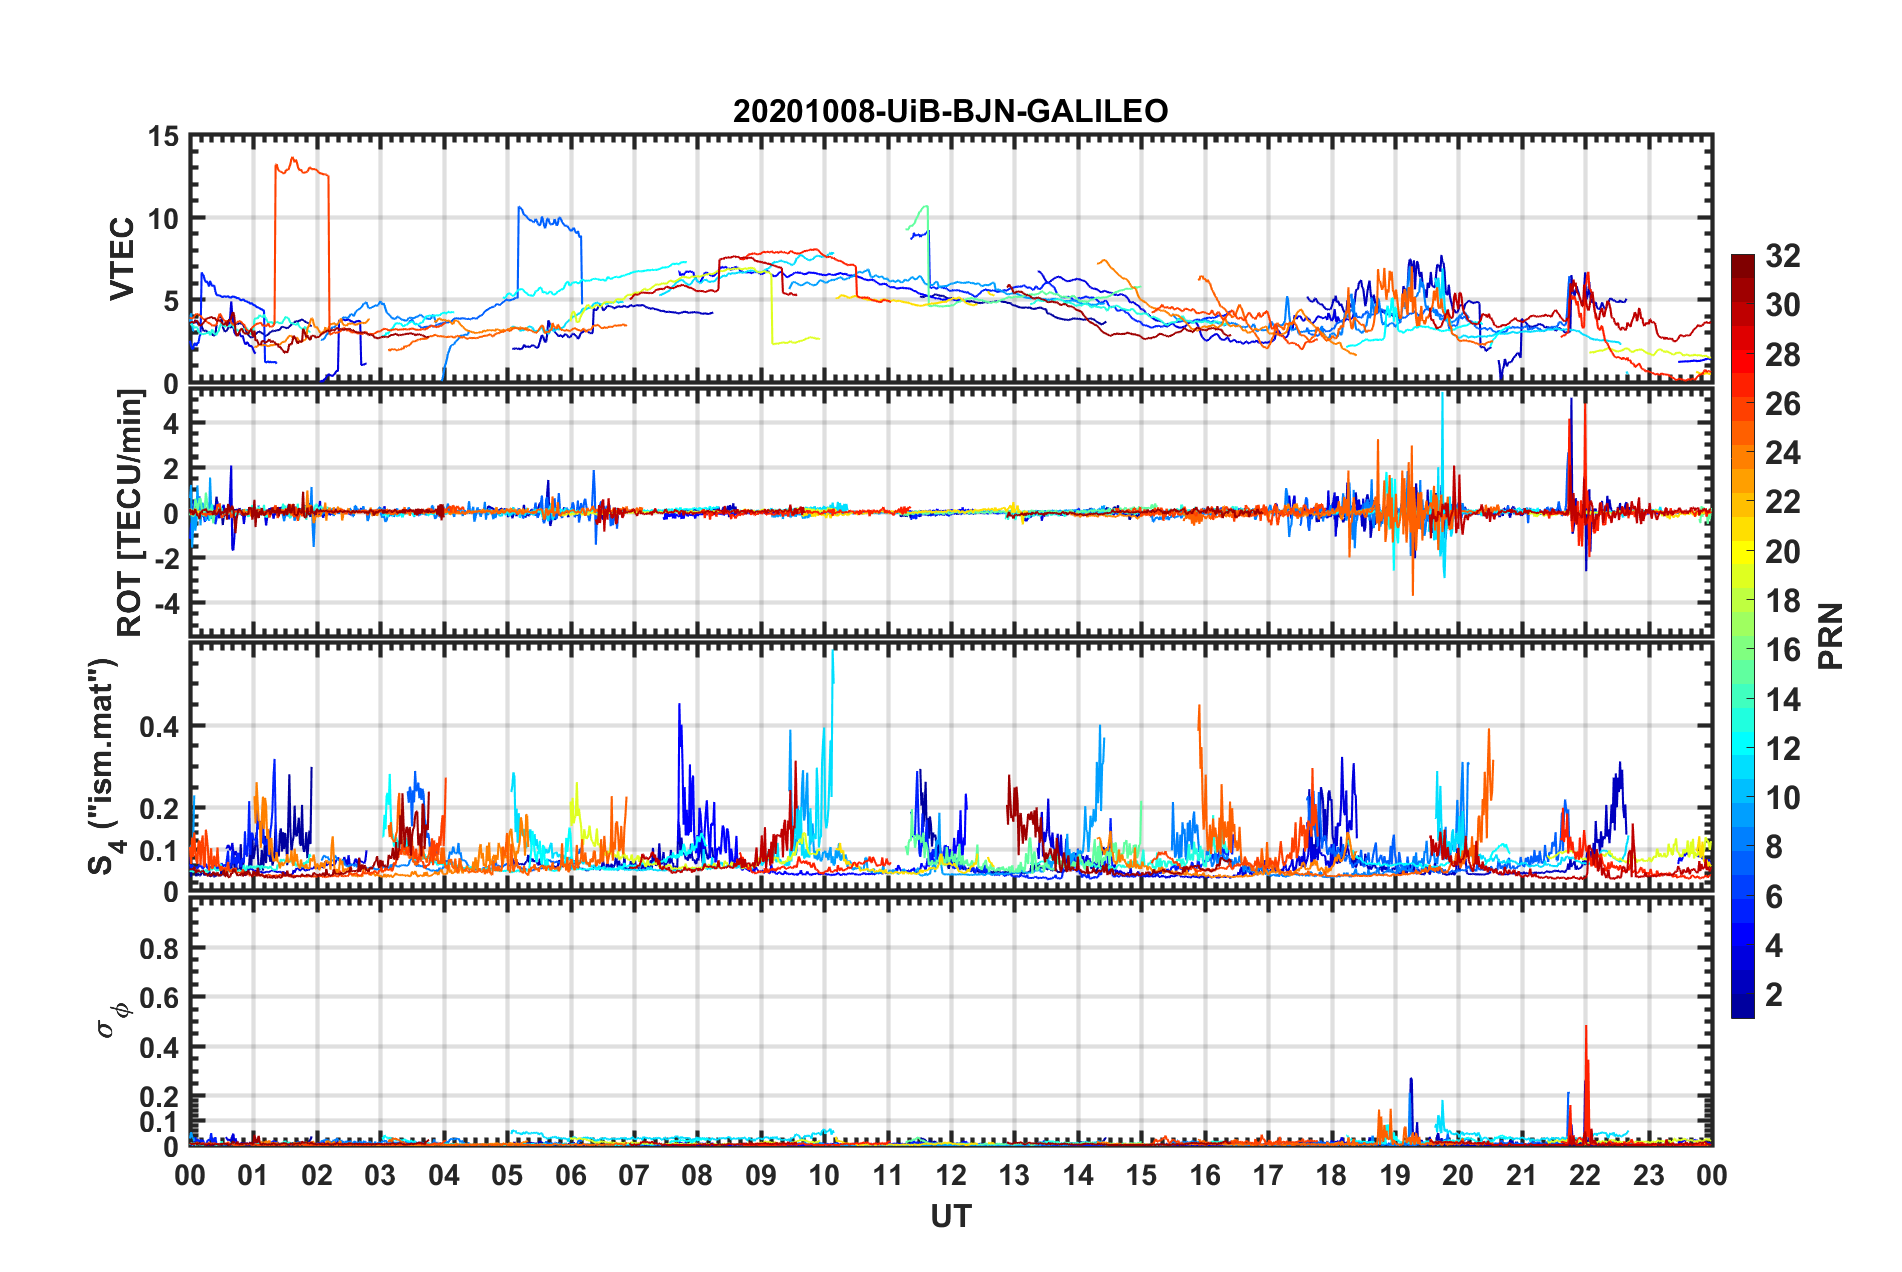Click colorbar tick label 8

[x=1774, y=847]
